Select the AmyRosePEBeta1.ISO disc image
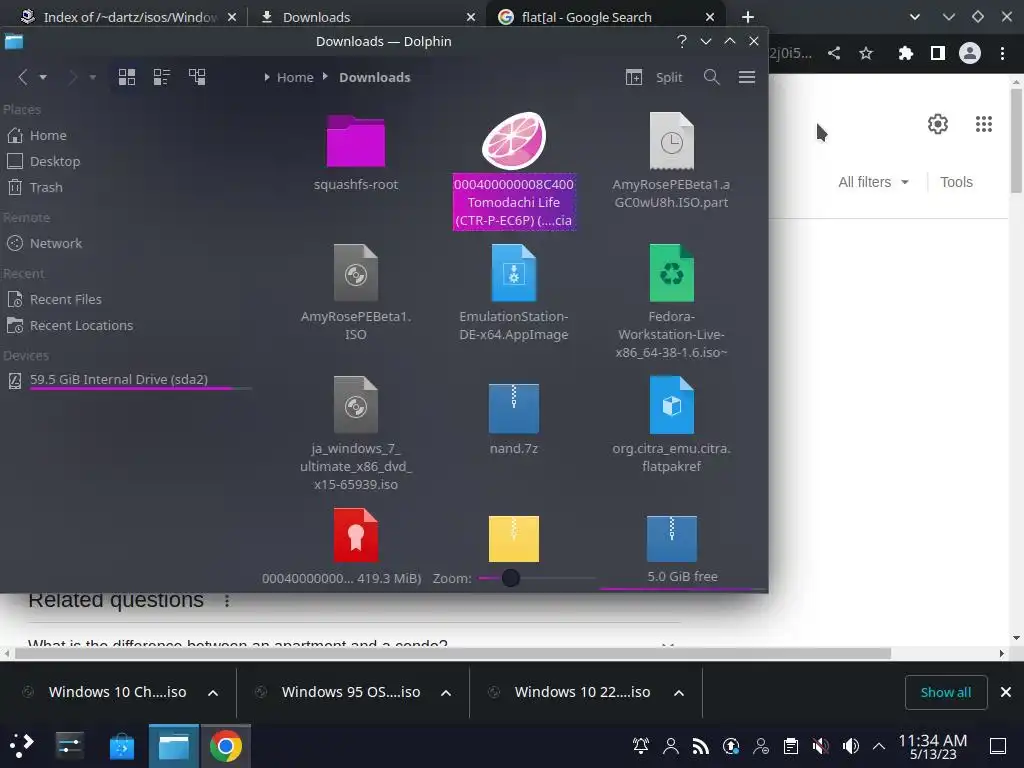 [356, 293]
